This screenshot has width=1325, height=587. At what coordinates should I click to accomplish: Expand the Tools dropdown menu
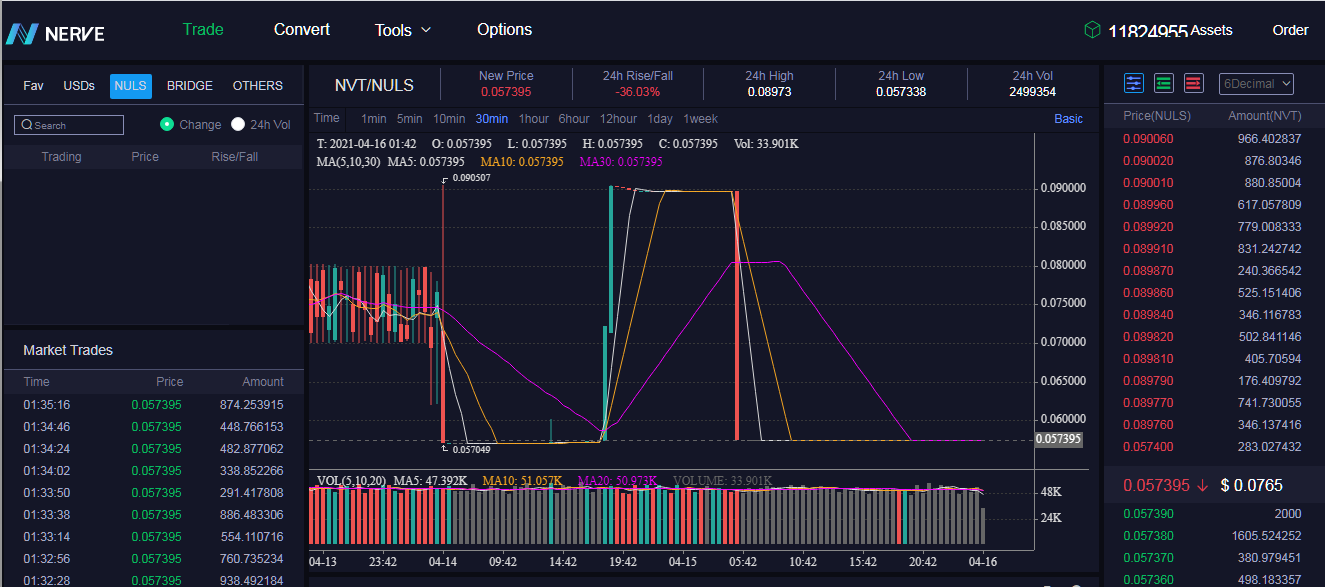(403, 30)
